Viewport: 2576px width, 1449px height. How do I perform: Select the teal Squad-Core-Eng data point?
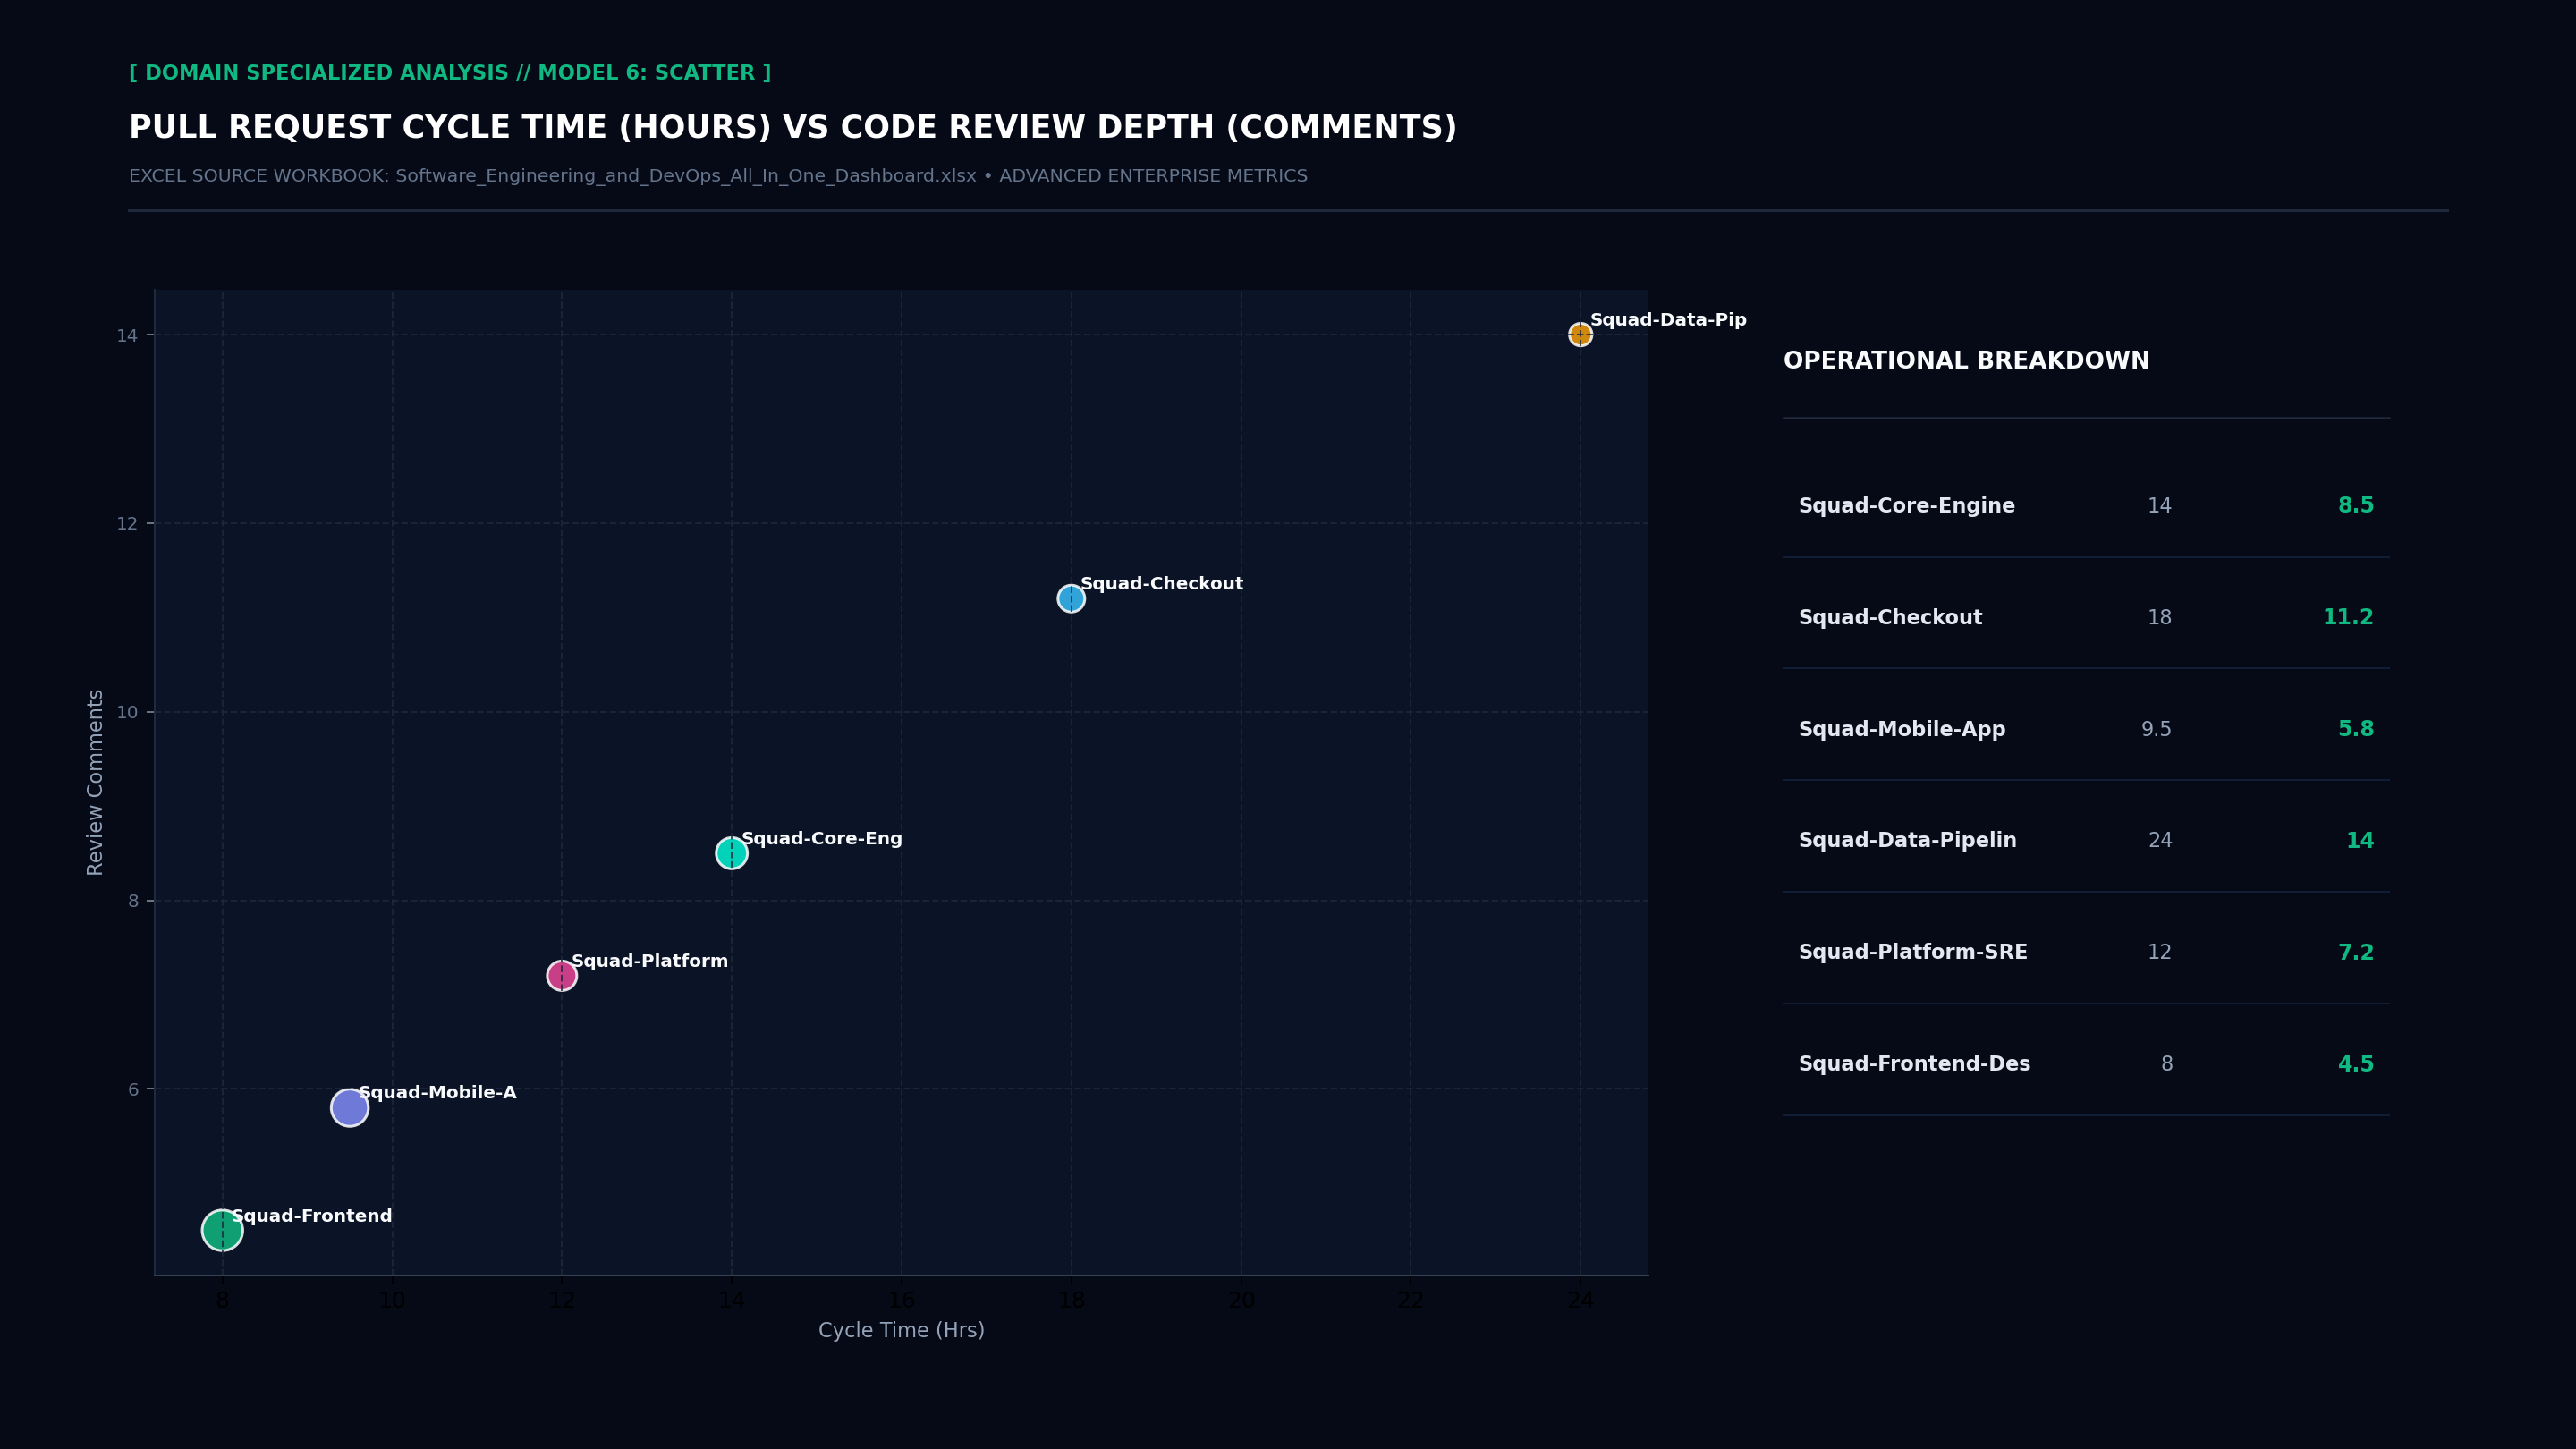(731, 853)
